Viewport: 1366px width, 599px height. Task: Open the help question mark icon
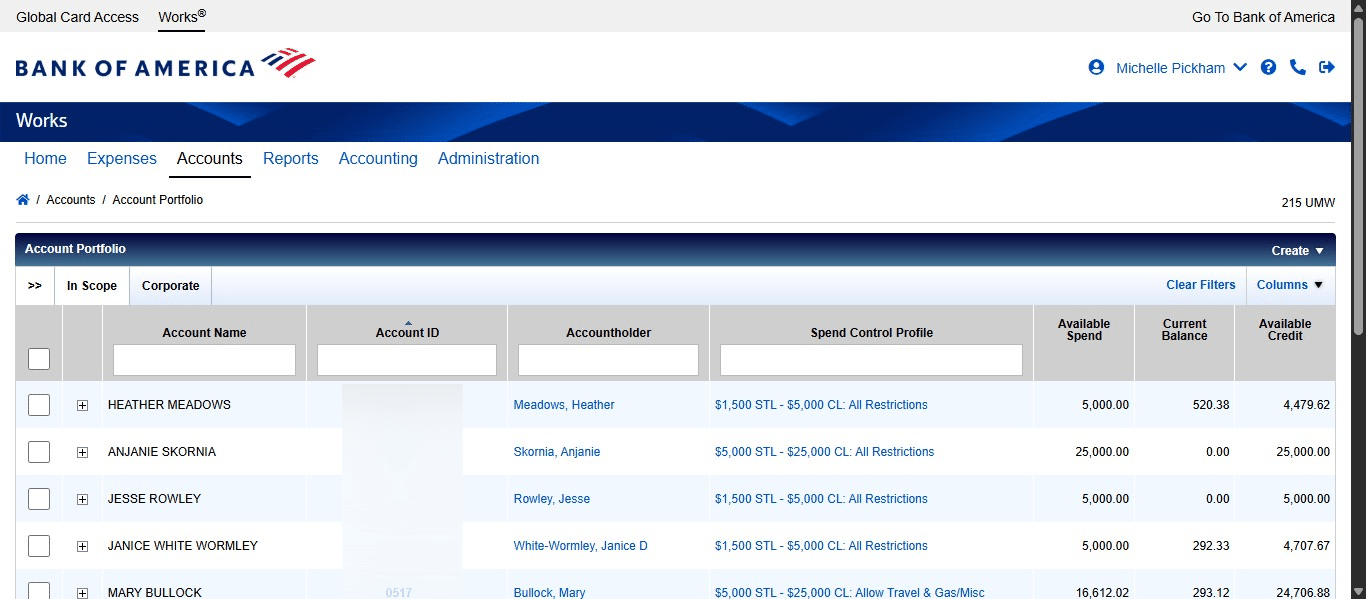tap(1268, 67)
